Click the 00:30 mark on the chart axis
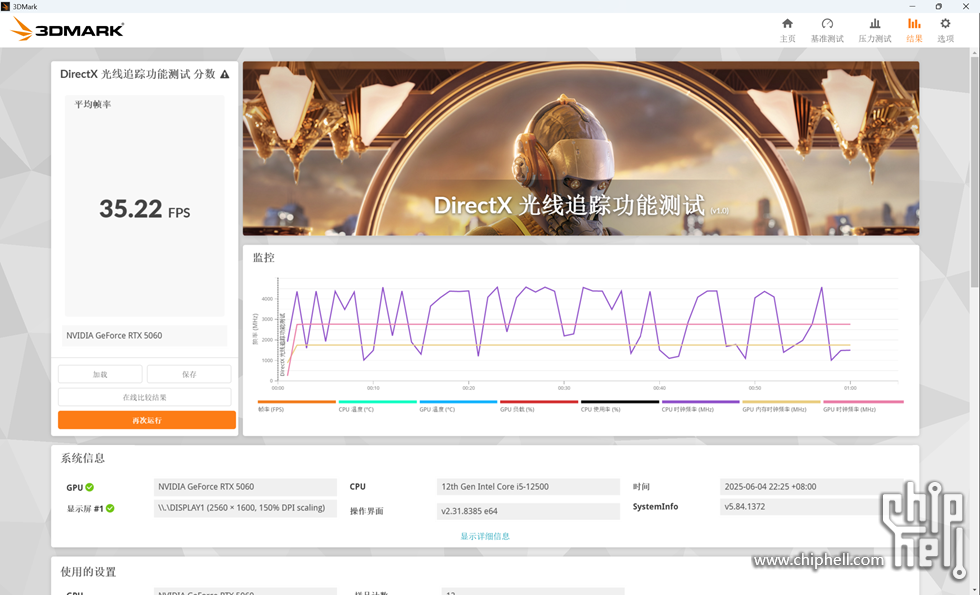The image size is (980, 595). coord(564,388)
